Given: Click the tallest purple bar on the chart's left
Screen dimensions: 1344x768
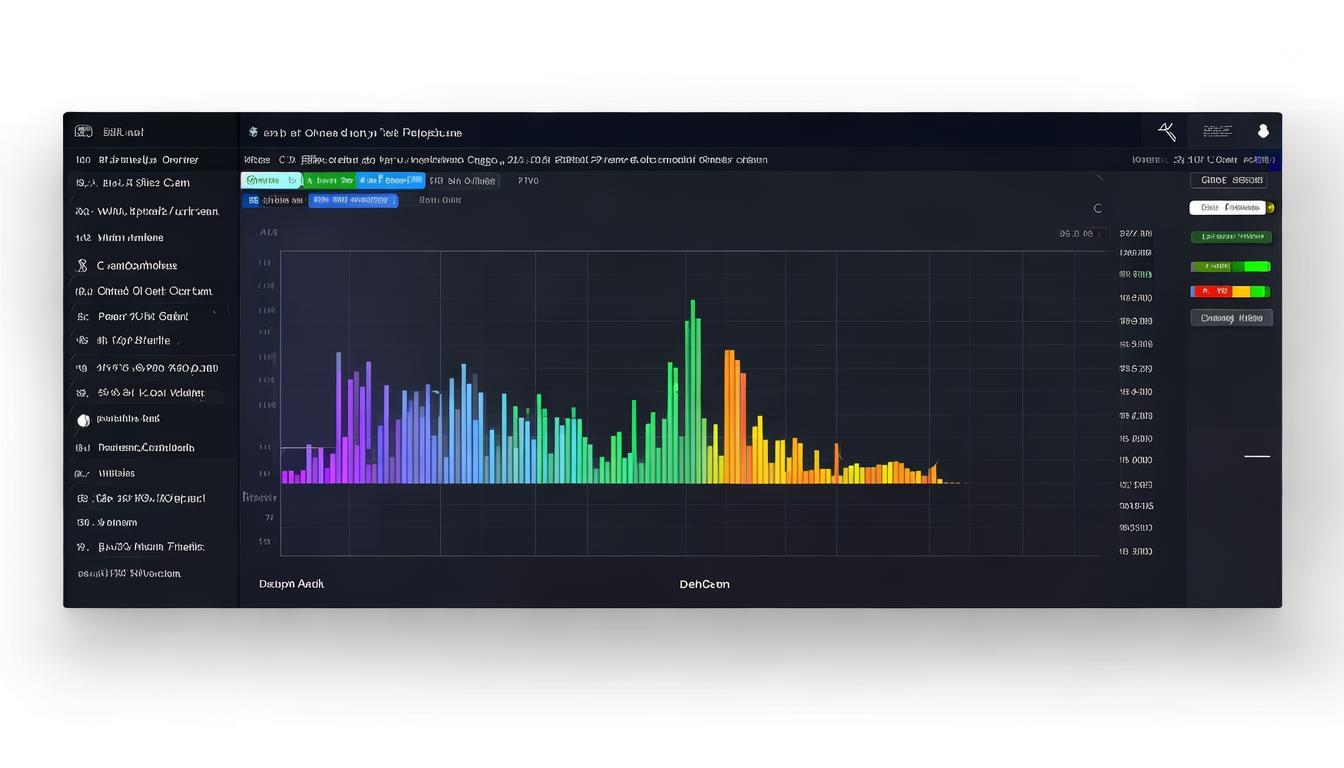Looking at the screenshot, I should click(339, 417).
